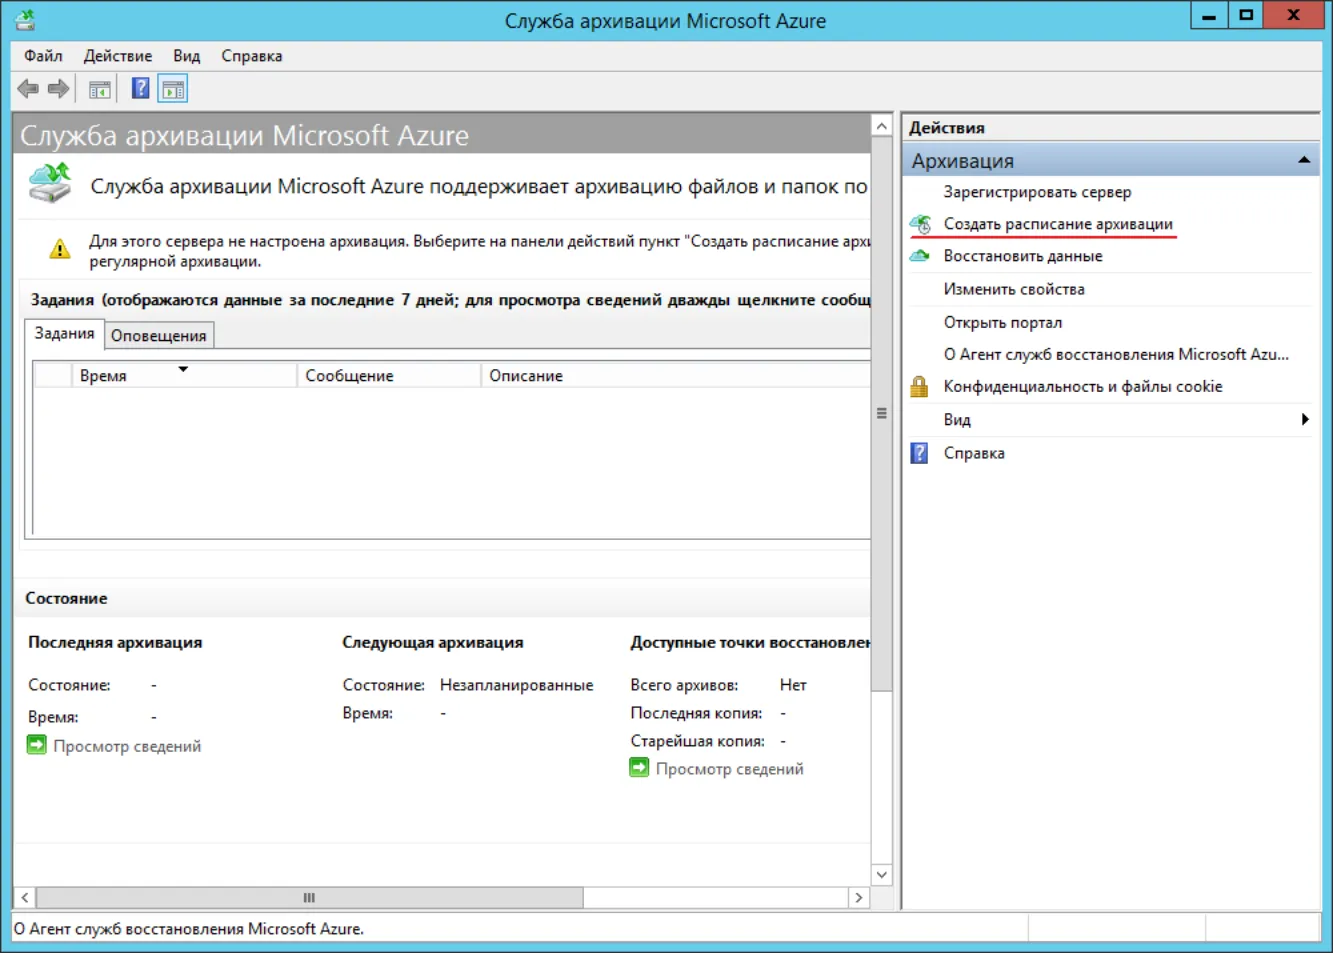This screenshot has height=953, width=1333.
Task: Toggle the console tree toolbar icon
Action: (x=100, y=90)
